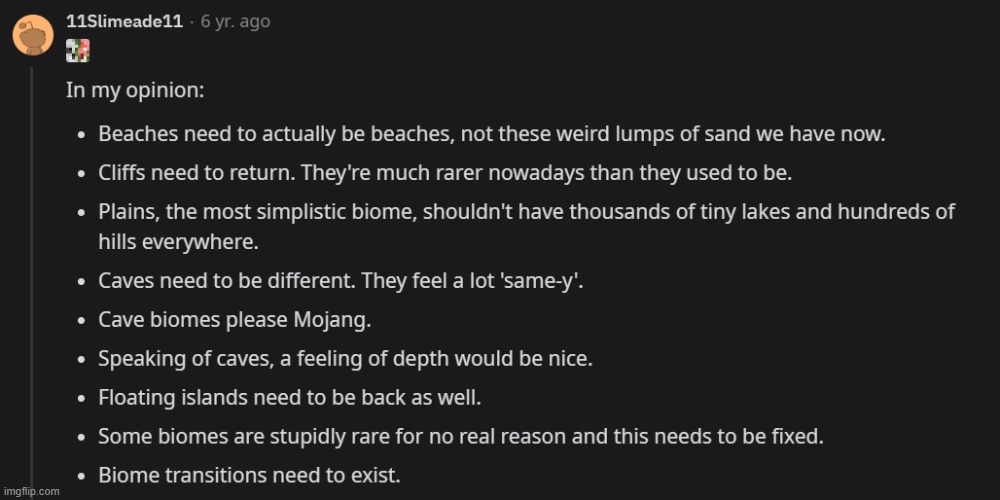The width and height of the screenshot is (1000, 500).
Task: Click the imgflip.com watermark
Action: click(x=32, y=491)
